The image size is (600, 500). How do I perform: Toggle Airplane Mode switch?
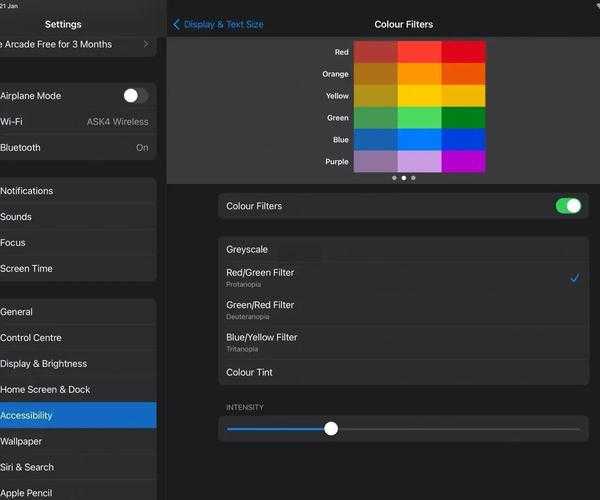135,96
